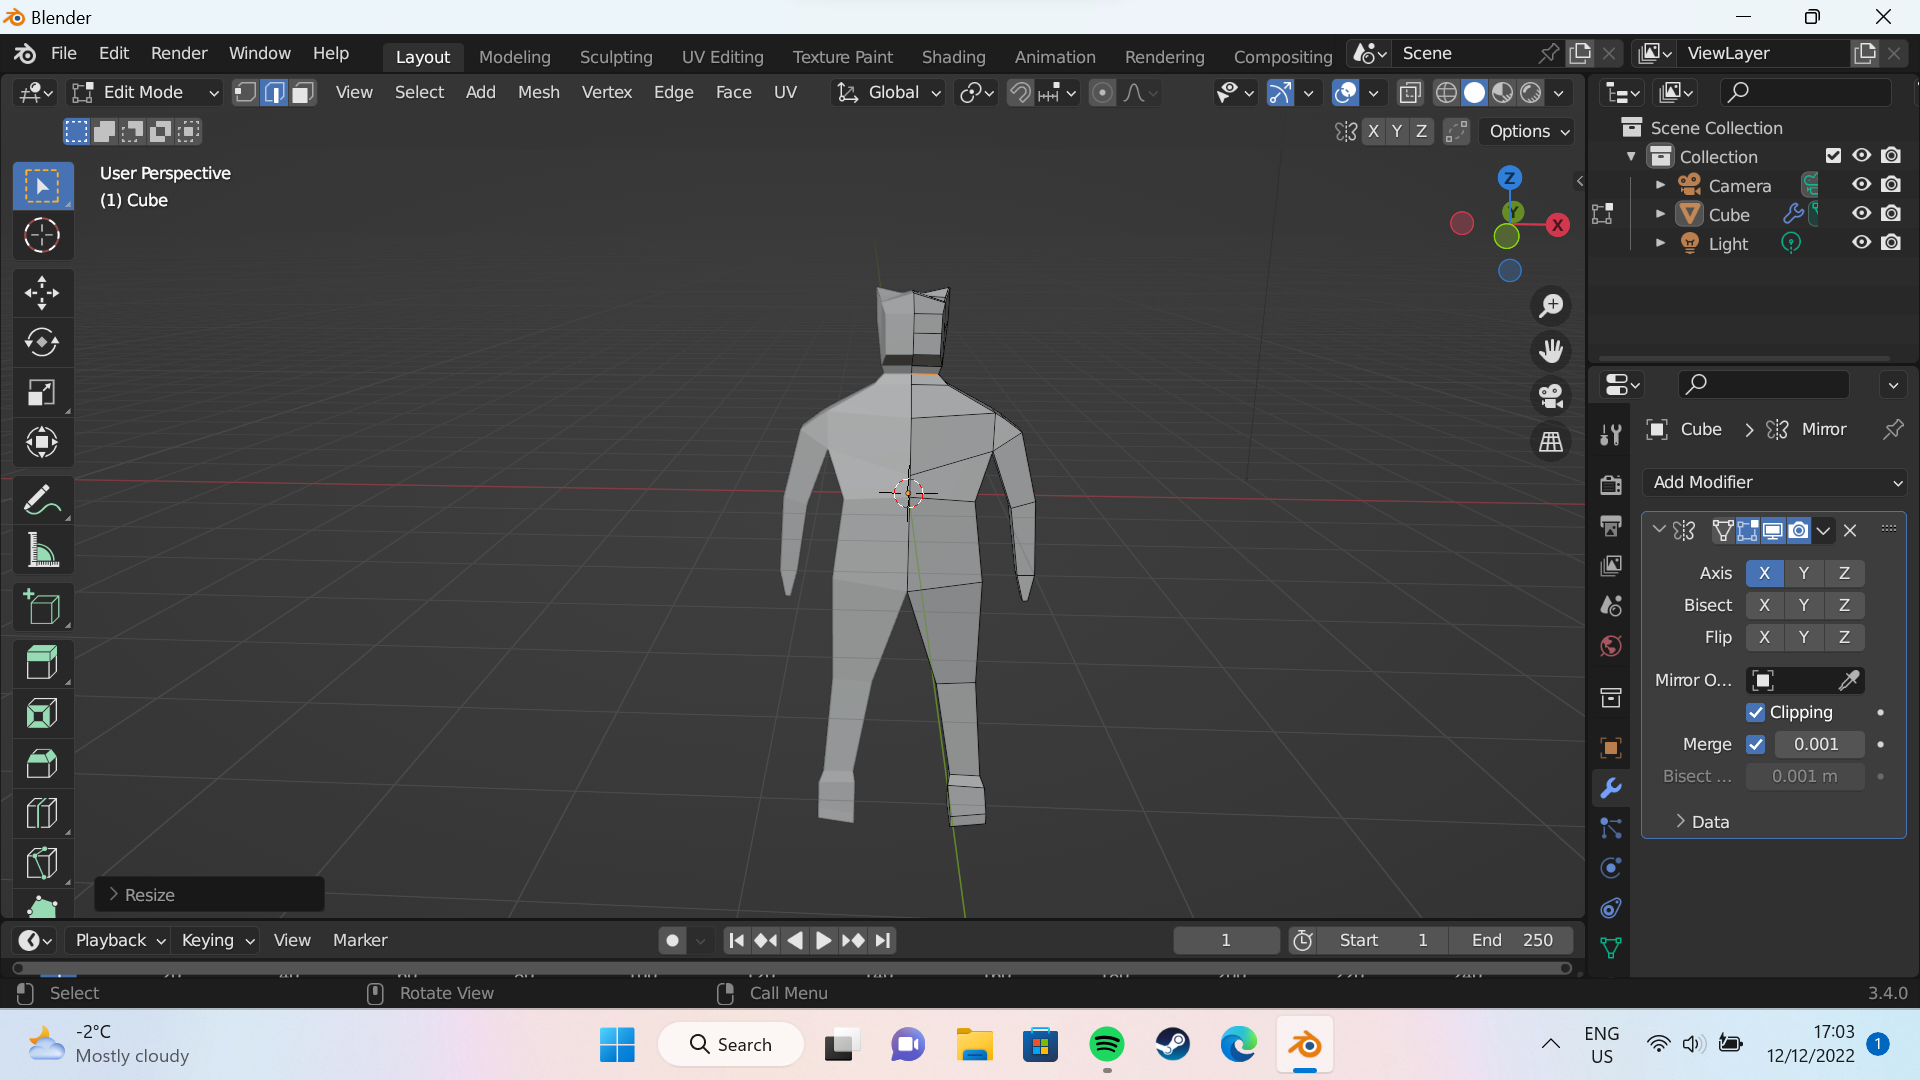Viewport: 1920px width, 1080px height.
Task: Open the Object properties orange square tab
Action: [1610, 747]
